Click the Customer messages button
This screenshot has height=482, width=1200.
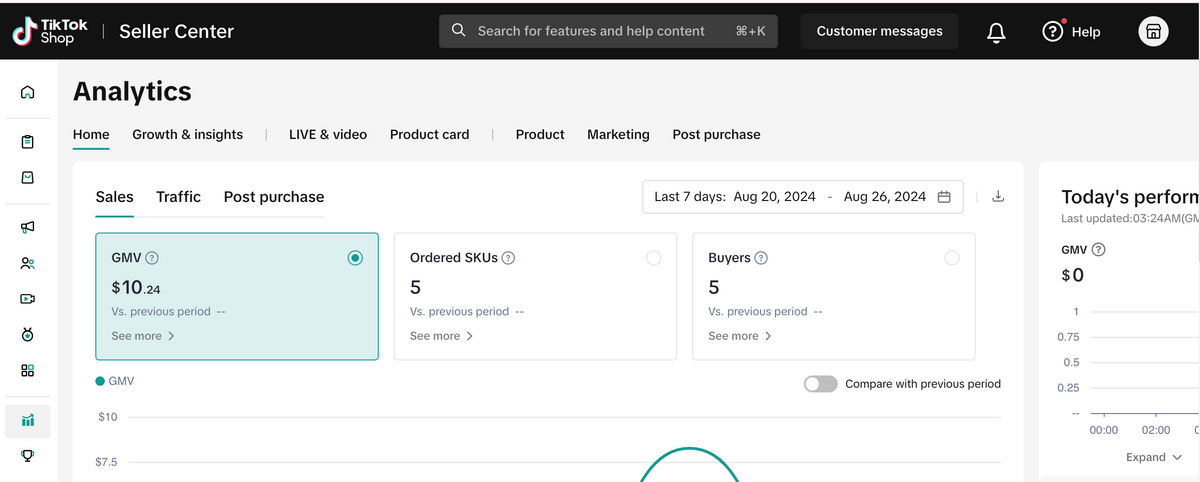click(x=879, y=31)
